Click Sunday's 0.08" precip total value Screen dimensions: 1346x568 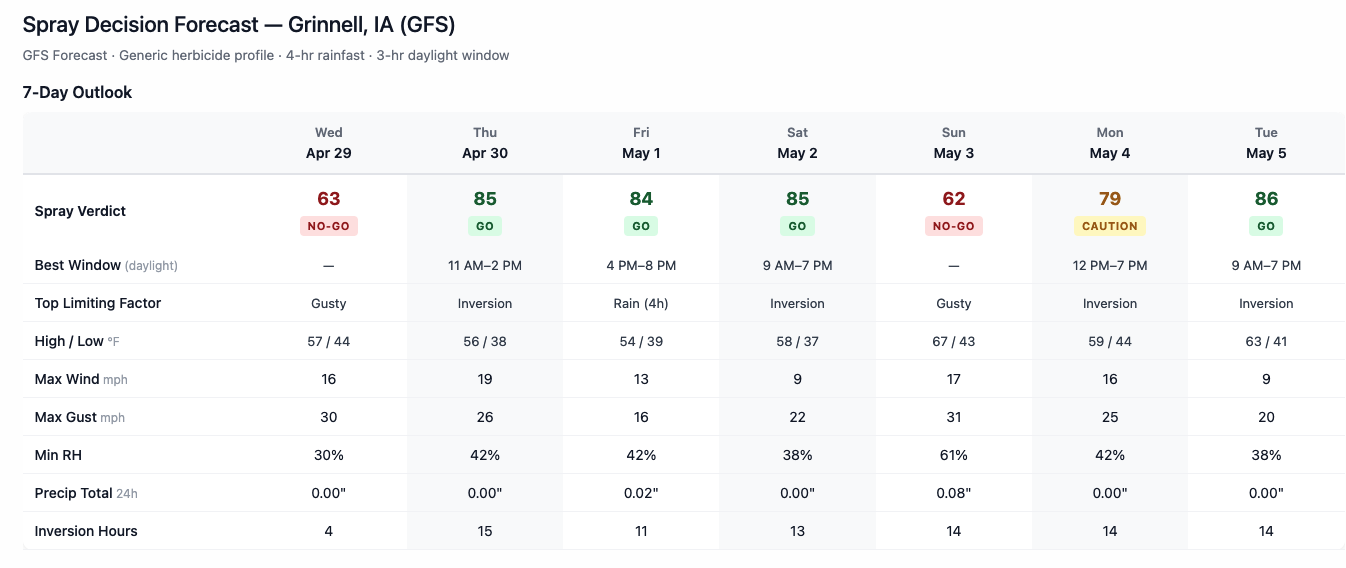[x=953, y=493]
